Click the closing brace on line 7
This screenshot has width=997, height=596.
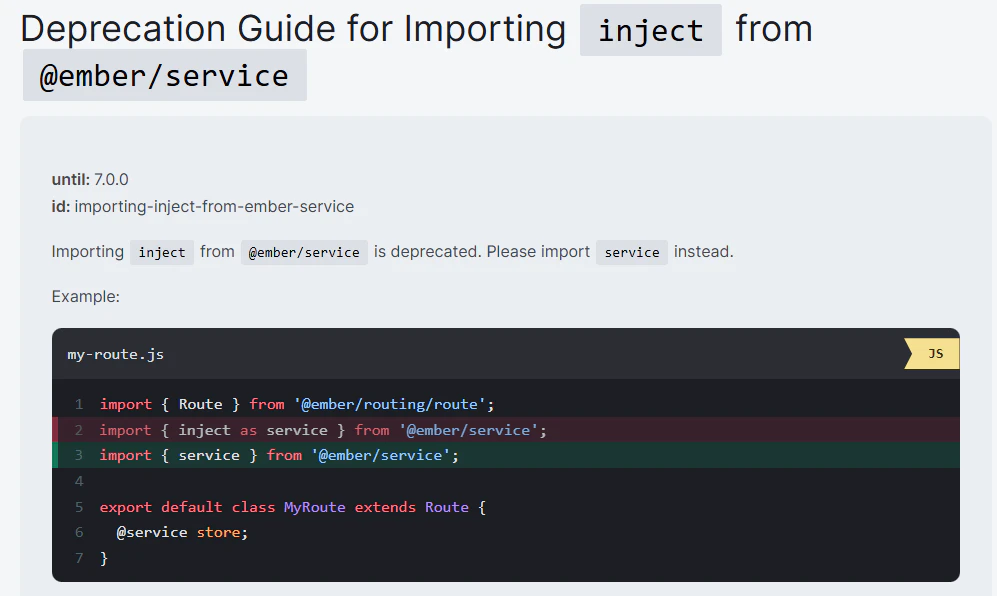104,558
